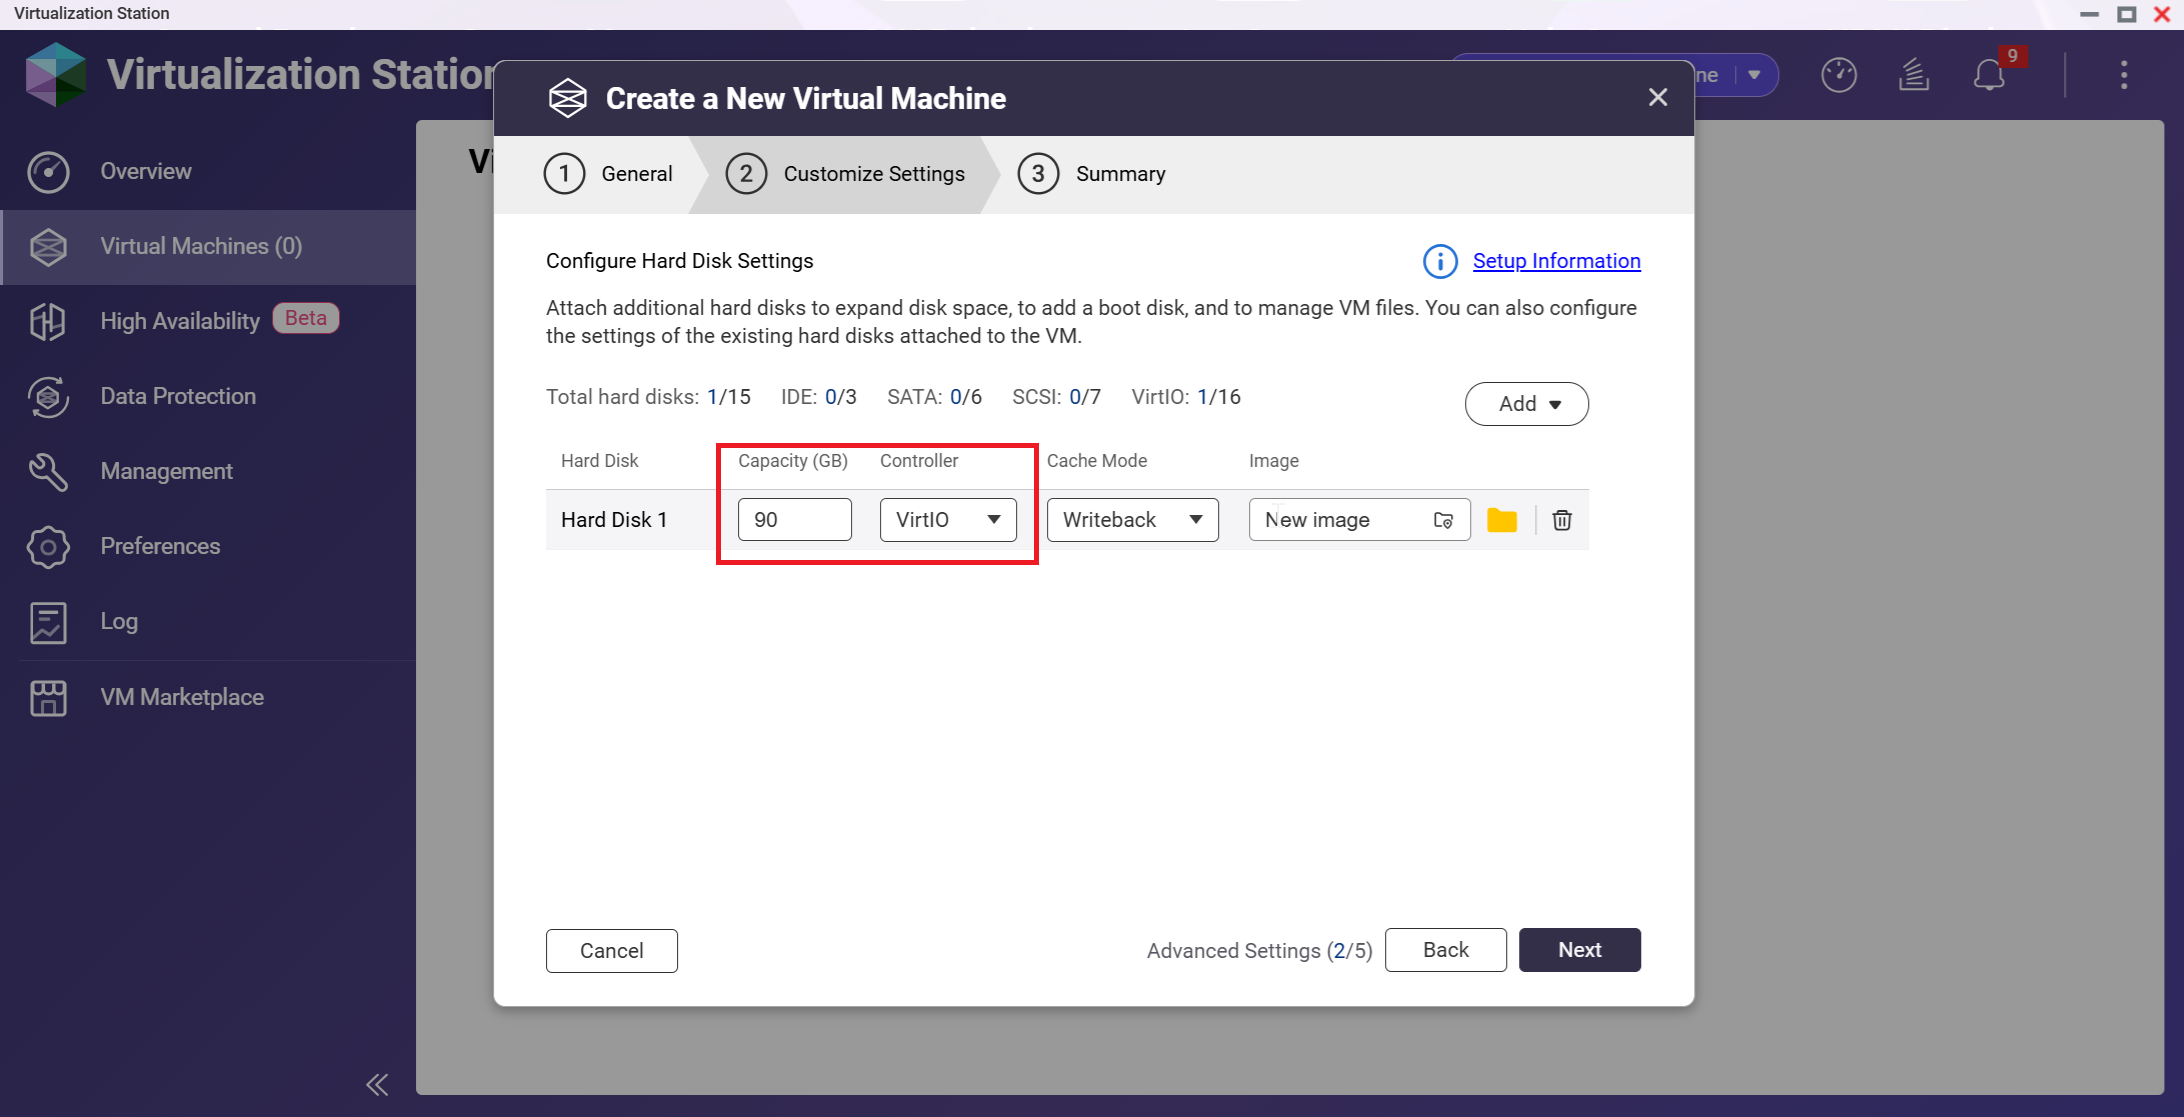The height and width of the screenshot is (1117, 2184).
Task: Select step 2 Customize Settings
Action: click(x=845, y=174)
